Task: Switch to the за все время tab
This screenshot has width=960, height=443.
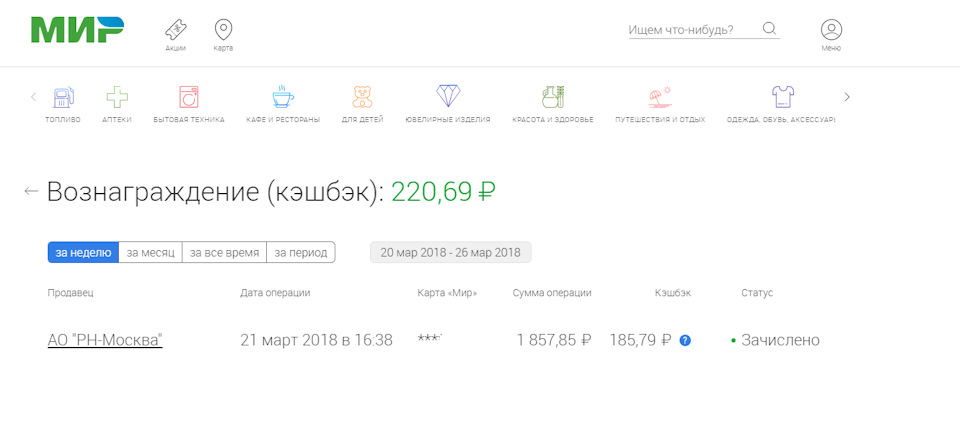Action: click(224, 252)
